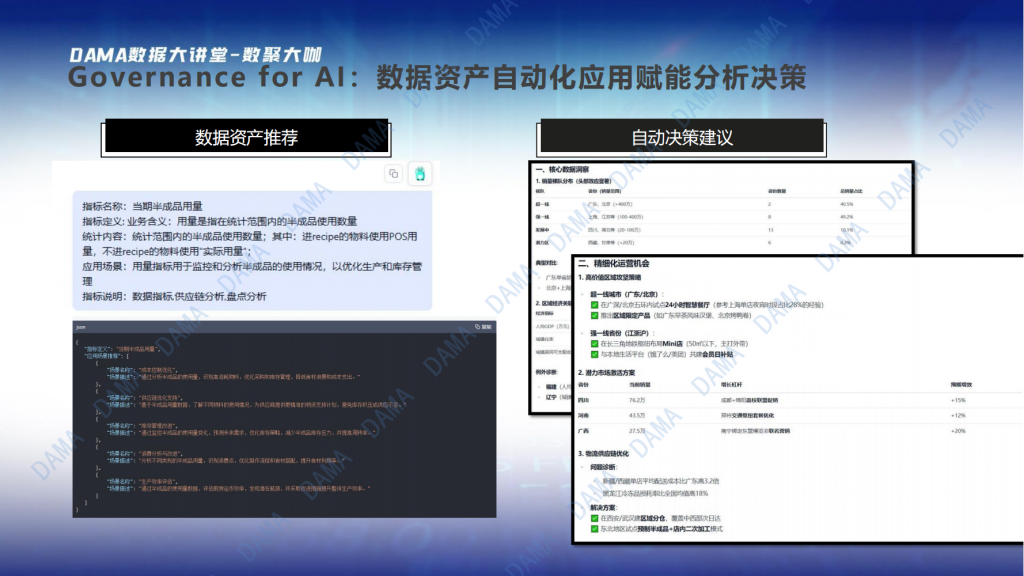Click the json language label on the code block

click(x=81, y=327)
